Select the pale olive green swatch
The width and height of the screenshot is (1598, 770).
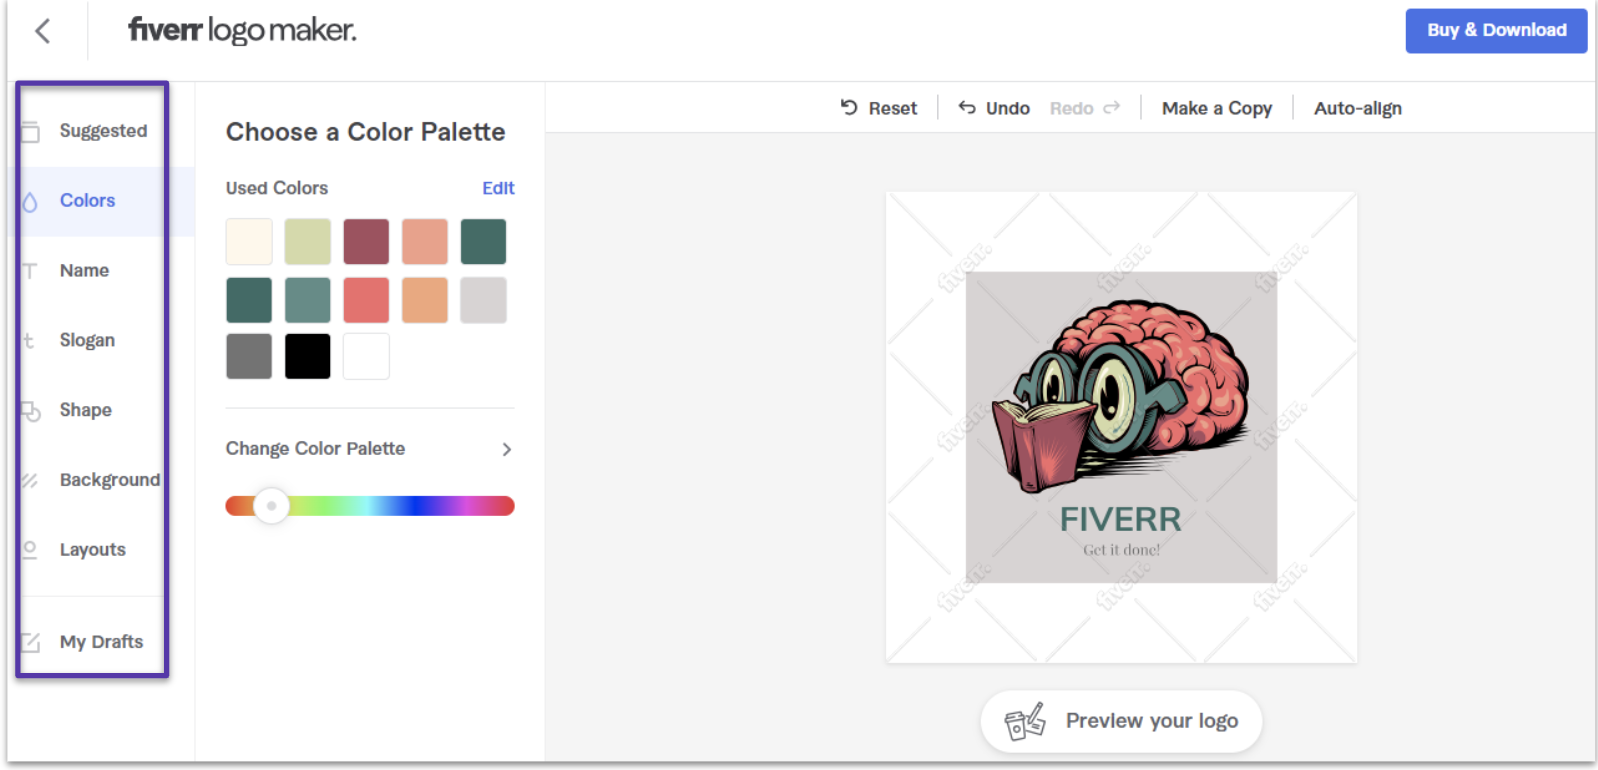pyautogui.click(x=308, y=241)
